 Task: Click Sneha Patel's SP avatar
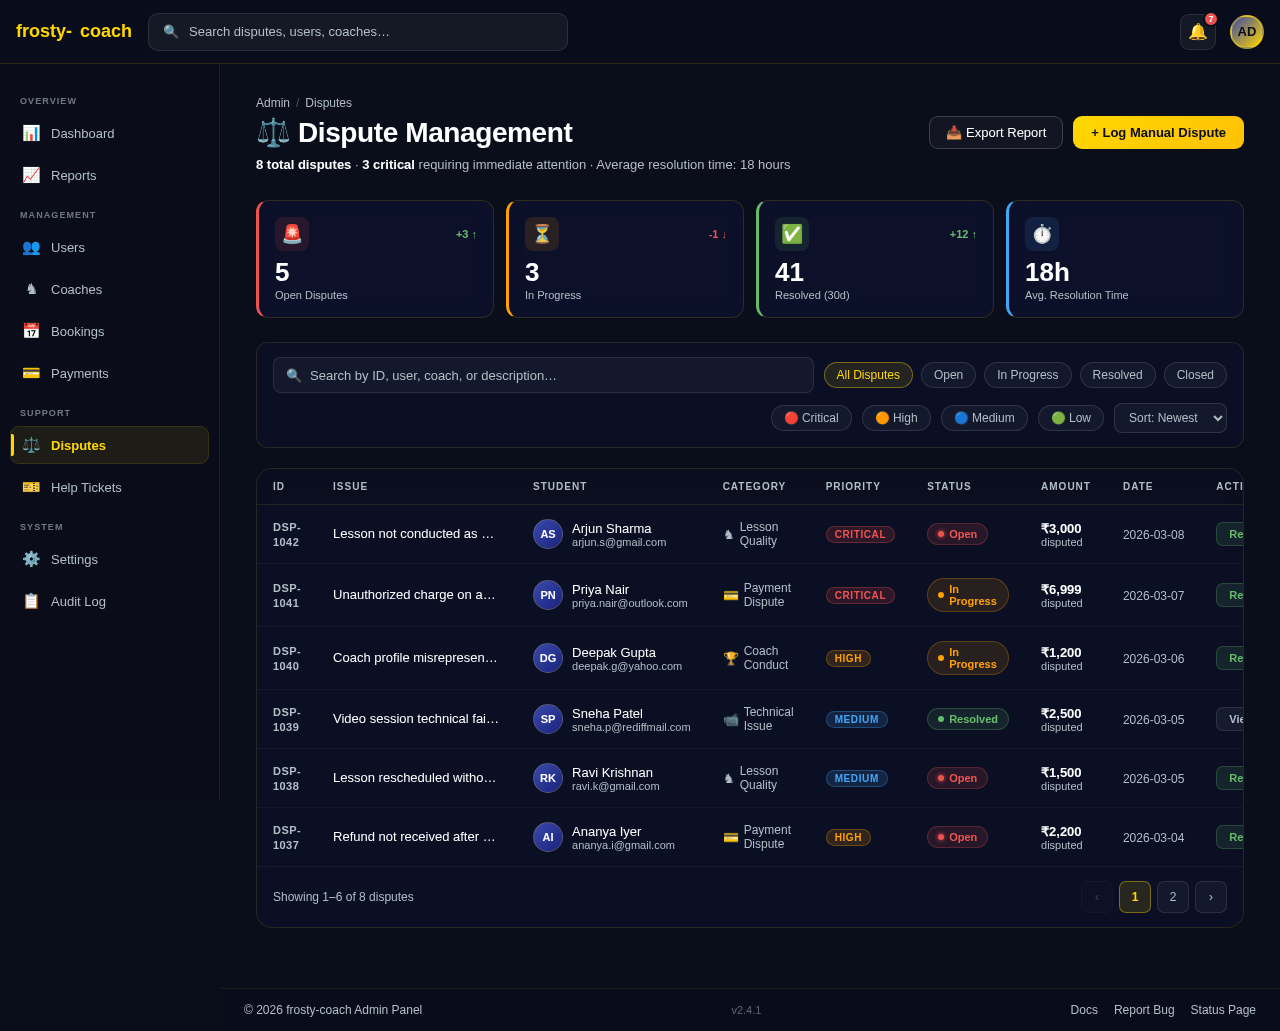tap(548, 719)
